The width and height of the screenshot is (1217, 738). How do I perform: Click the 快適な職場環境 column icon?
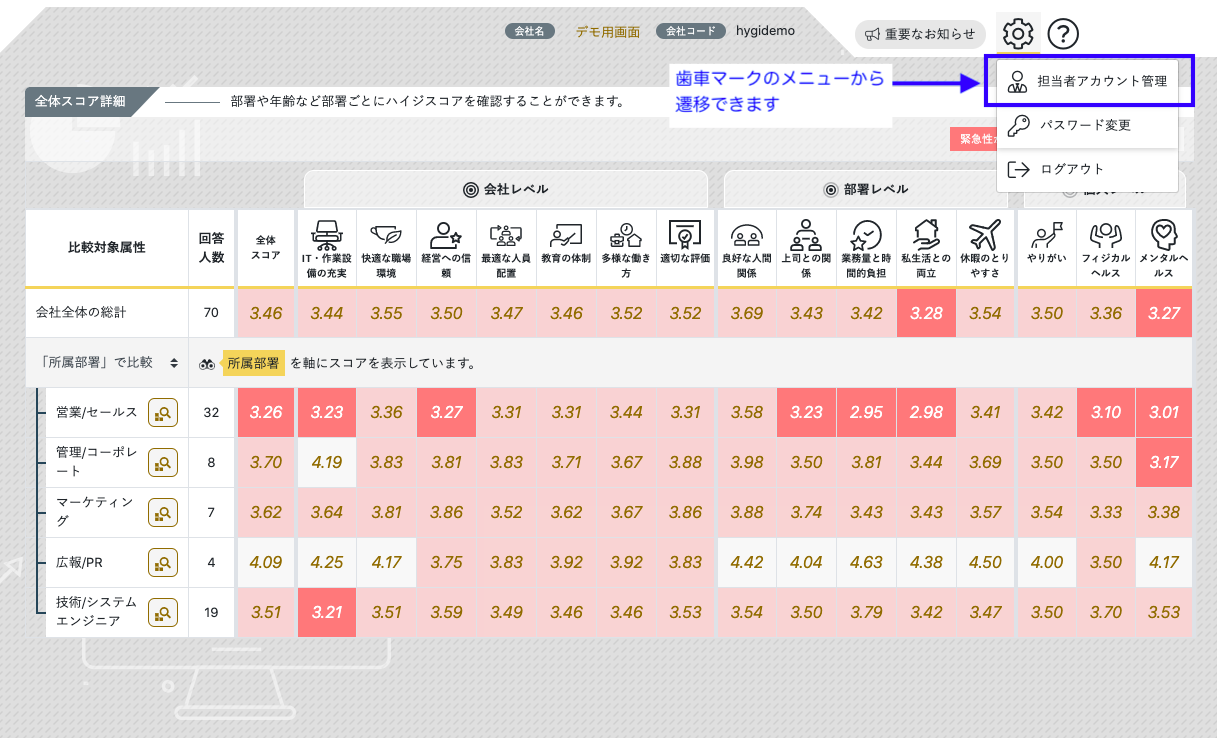coord(386,234)
